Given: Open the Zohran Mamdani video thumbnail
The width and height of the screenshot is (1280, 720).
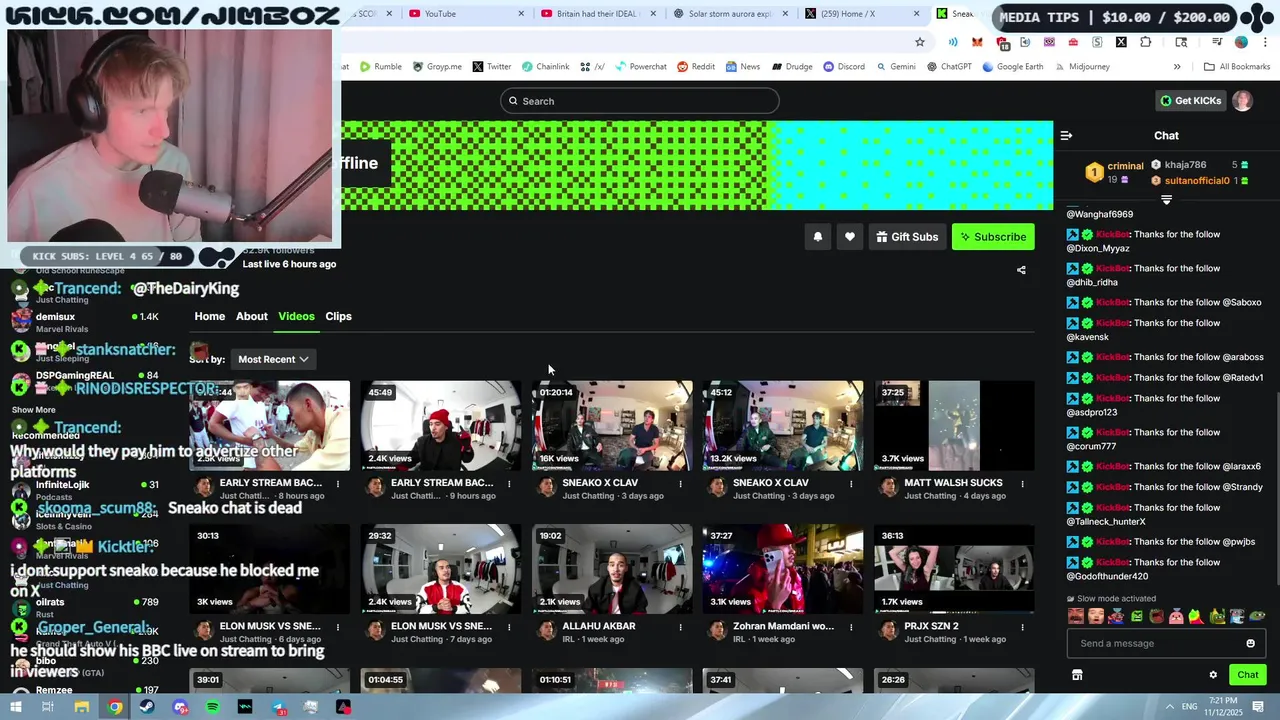Looking at the screenshot, I should coord(783,568).
